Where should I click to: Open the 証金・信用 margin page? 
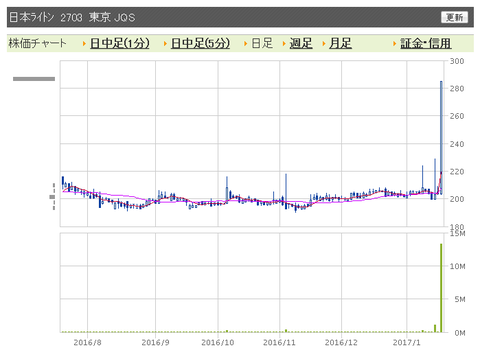pyautogui.click(x=426, y=43)
